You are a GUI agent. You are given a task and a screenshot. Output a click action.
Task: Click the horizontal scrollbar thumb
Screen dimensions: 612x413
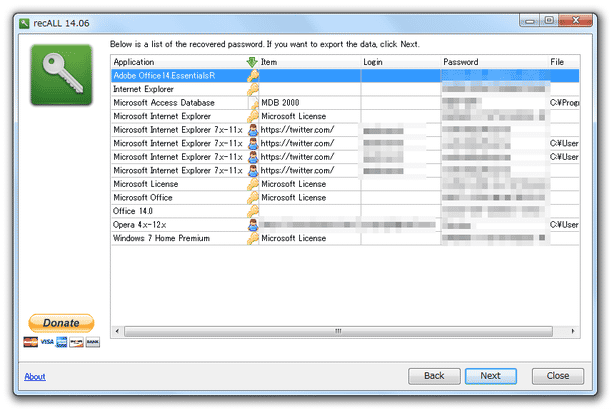click(x=338, y=331)
